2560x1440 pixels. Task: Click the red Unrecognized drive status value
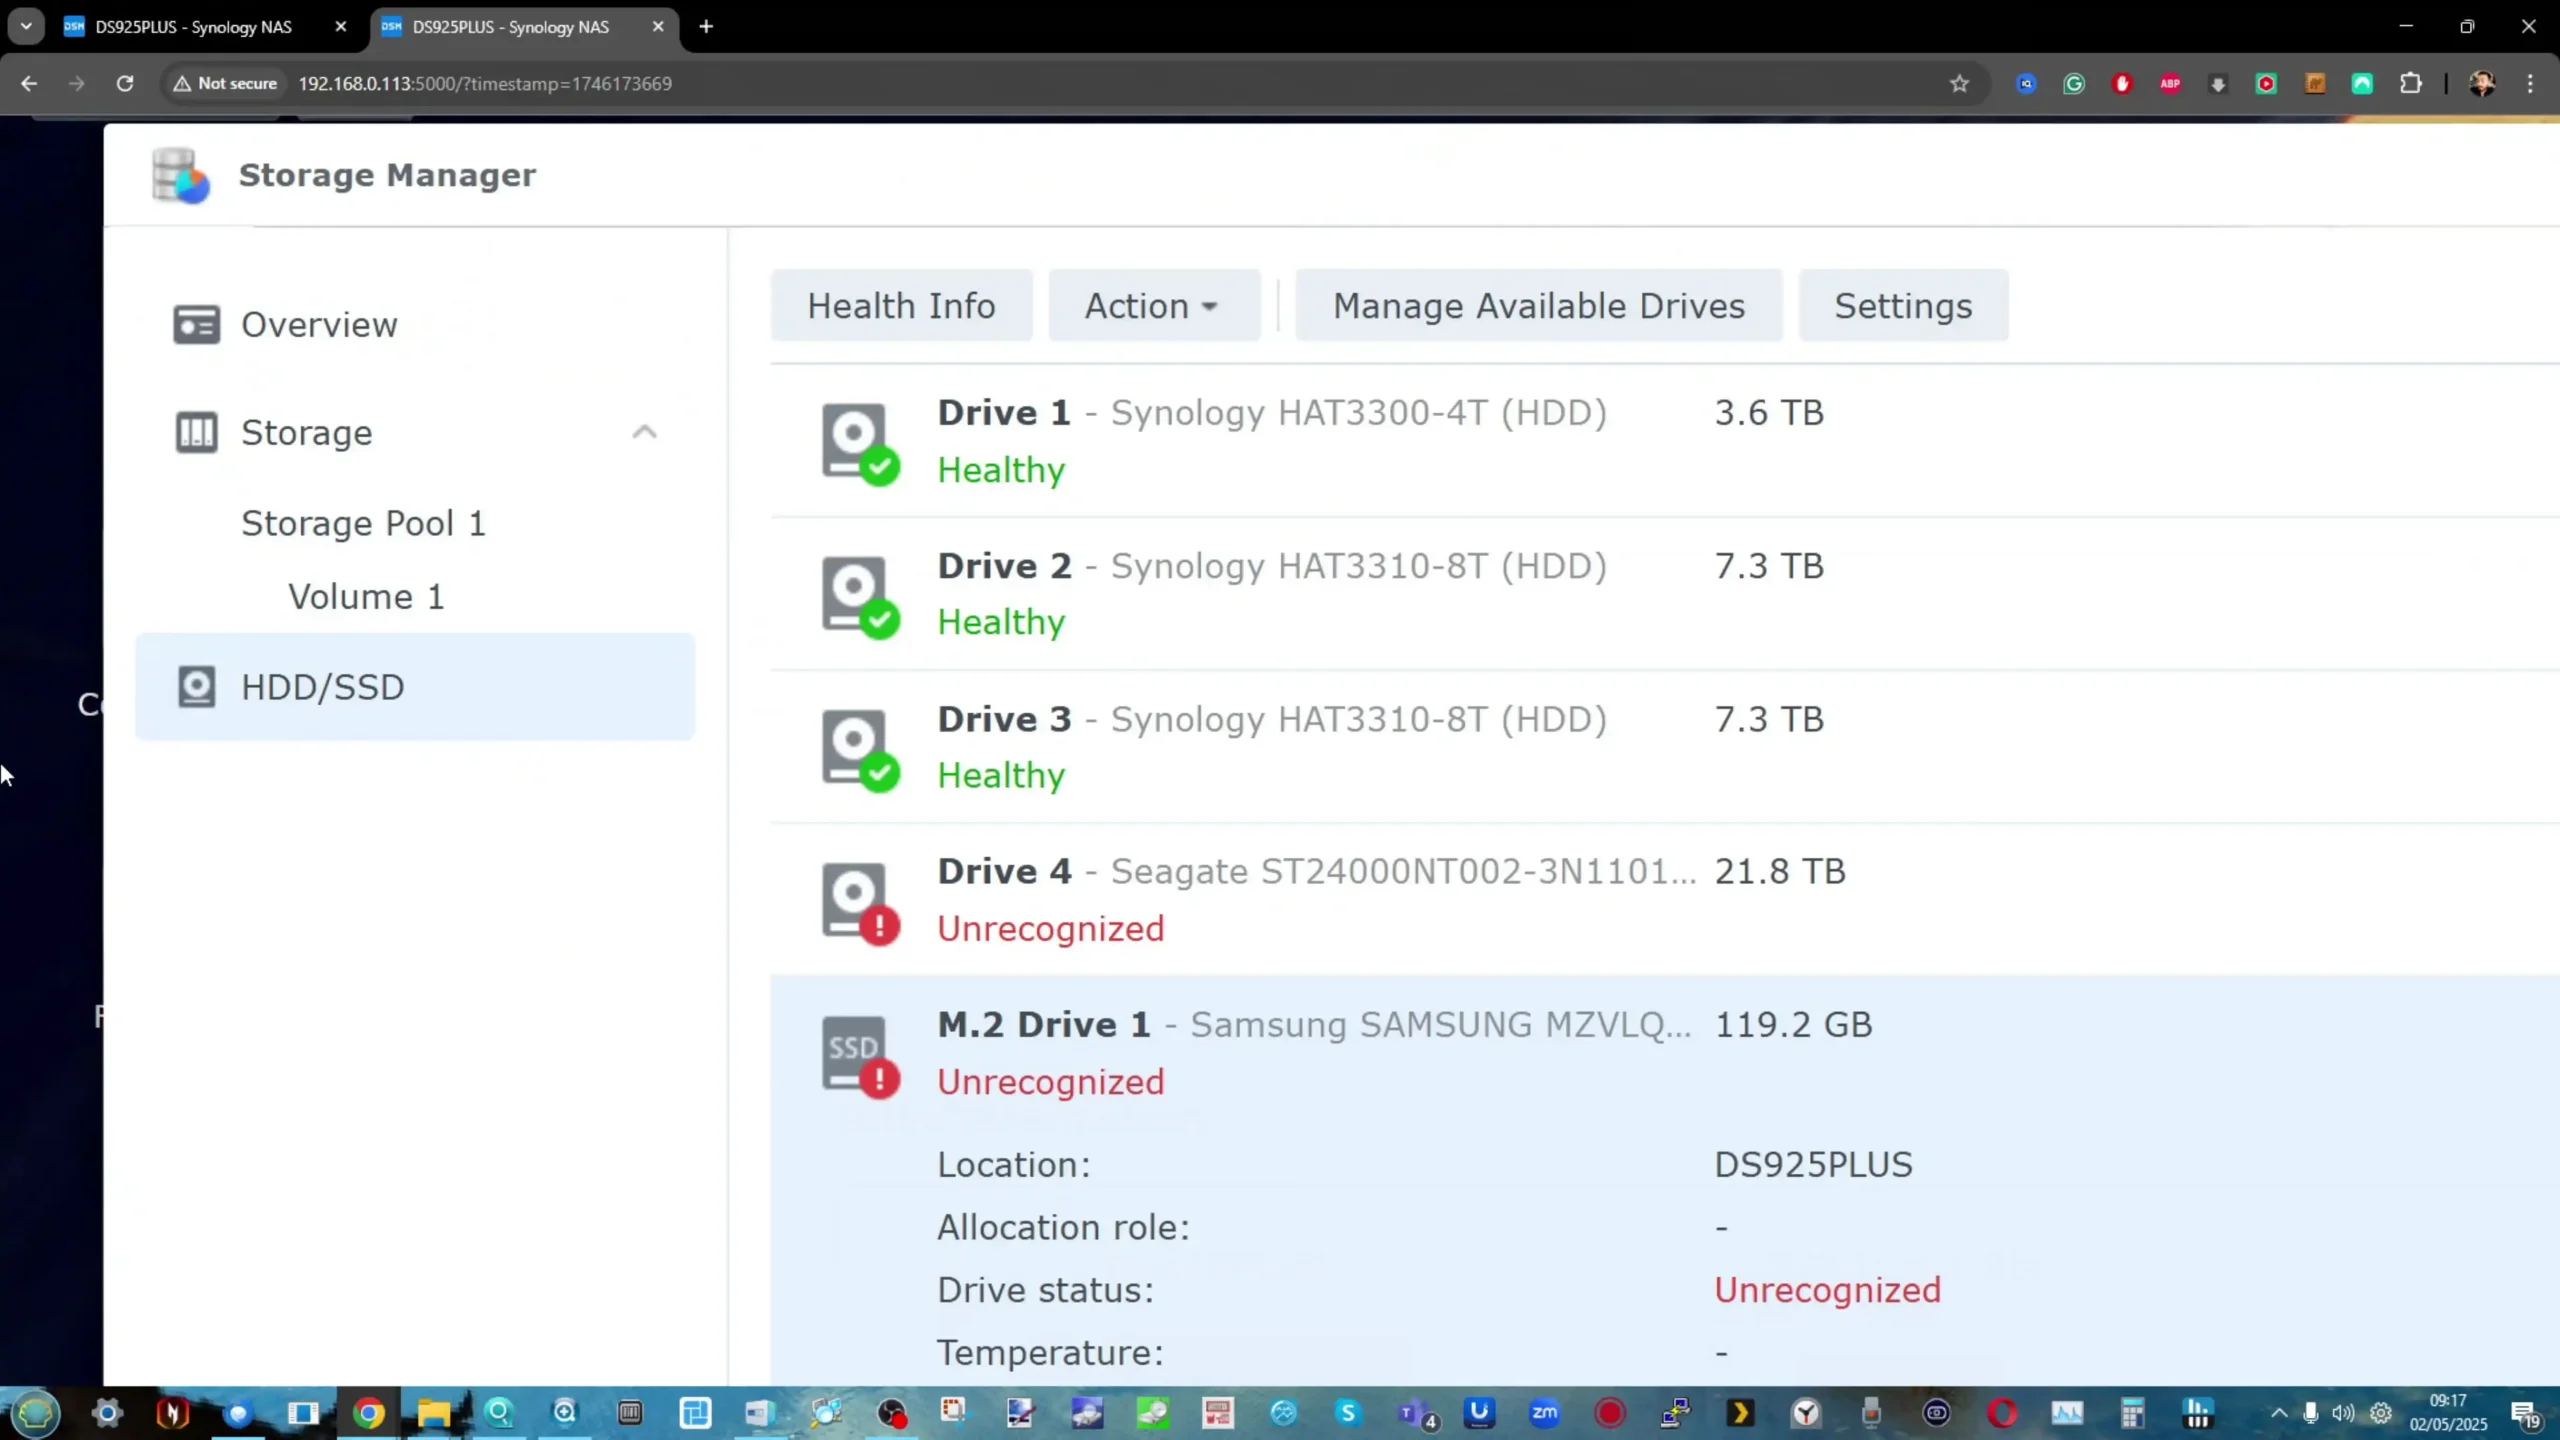pyautogui.click(x=1828, y=1290)
